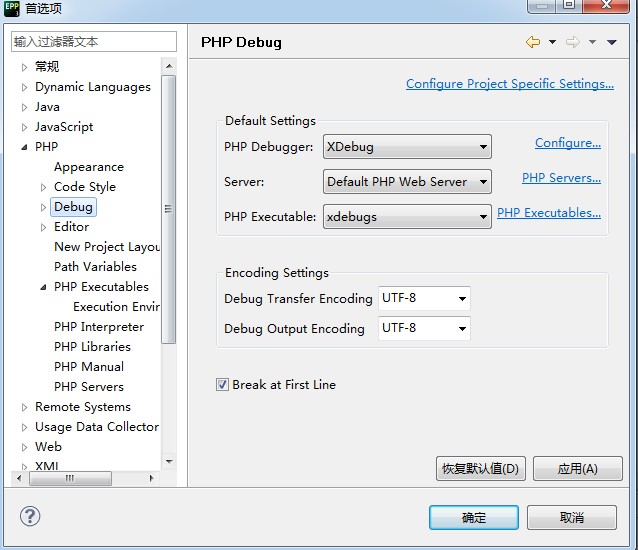Click the EPP application title icon
Image resolution: width=638 pixels, height=550 pixels.
click(11, 8)
